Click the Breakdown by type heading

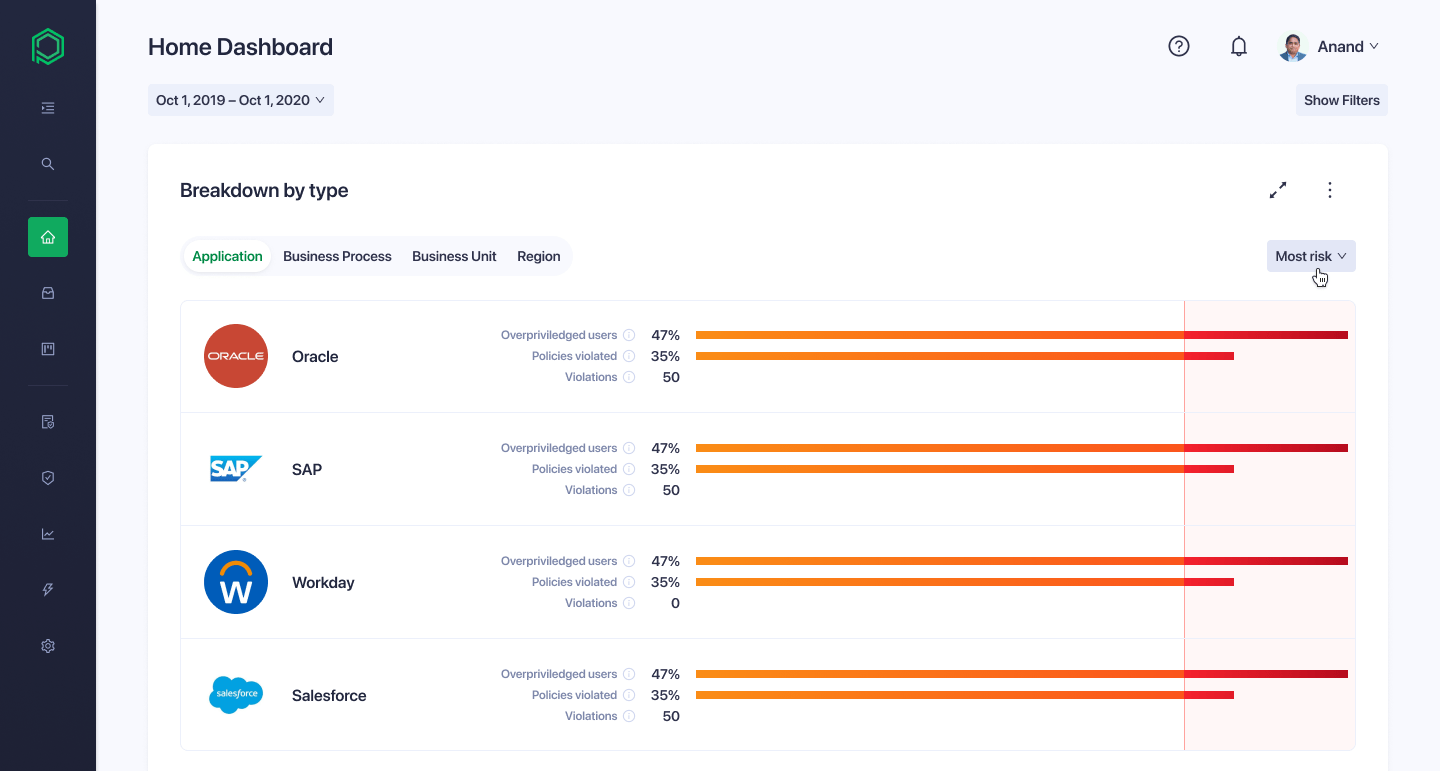(264, 190)
